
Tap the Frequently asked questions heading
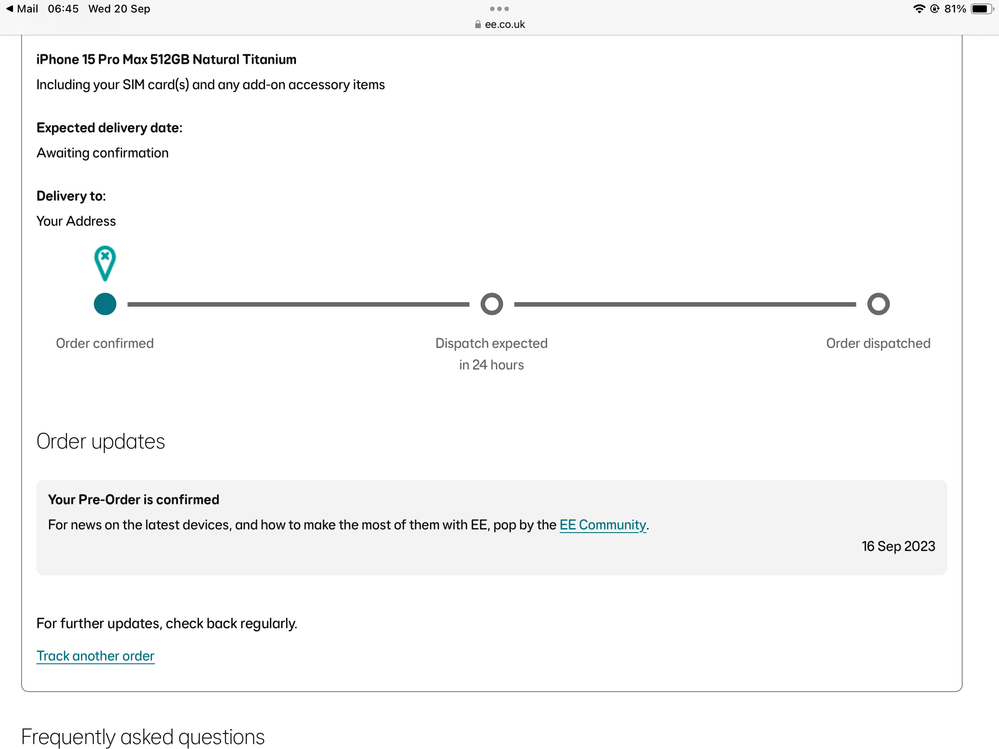tap(143, 737)
